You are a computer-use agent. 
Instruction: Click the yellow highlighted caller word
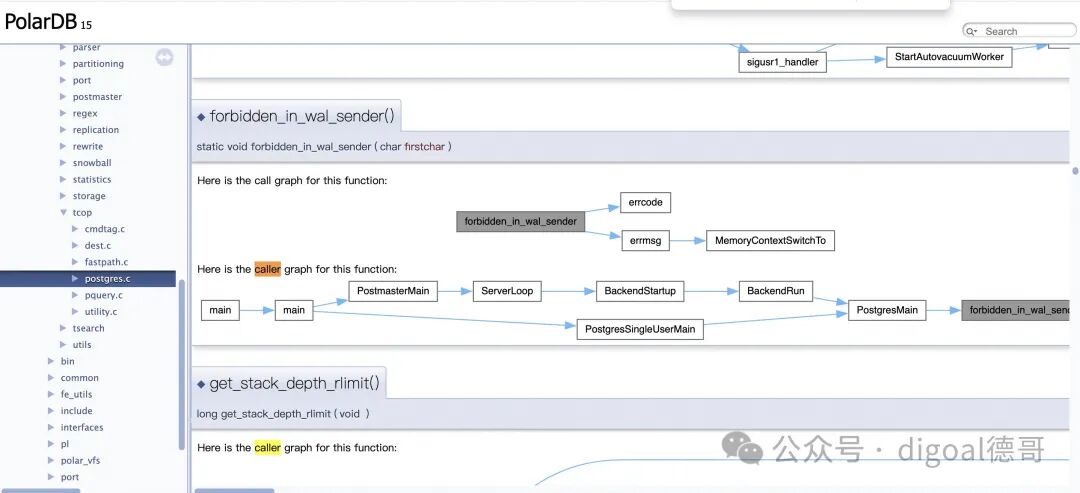pos(267,448)
